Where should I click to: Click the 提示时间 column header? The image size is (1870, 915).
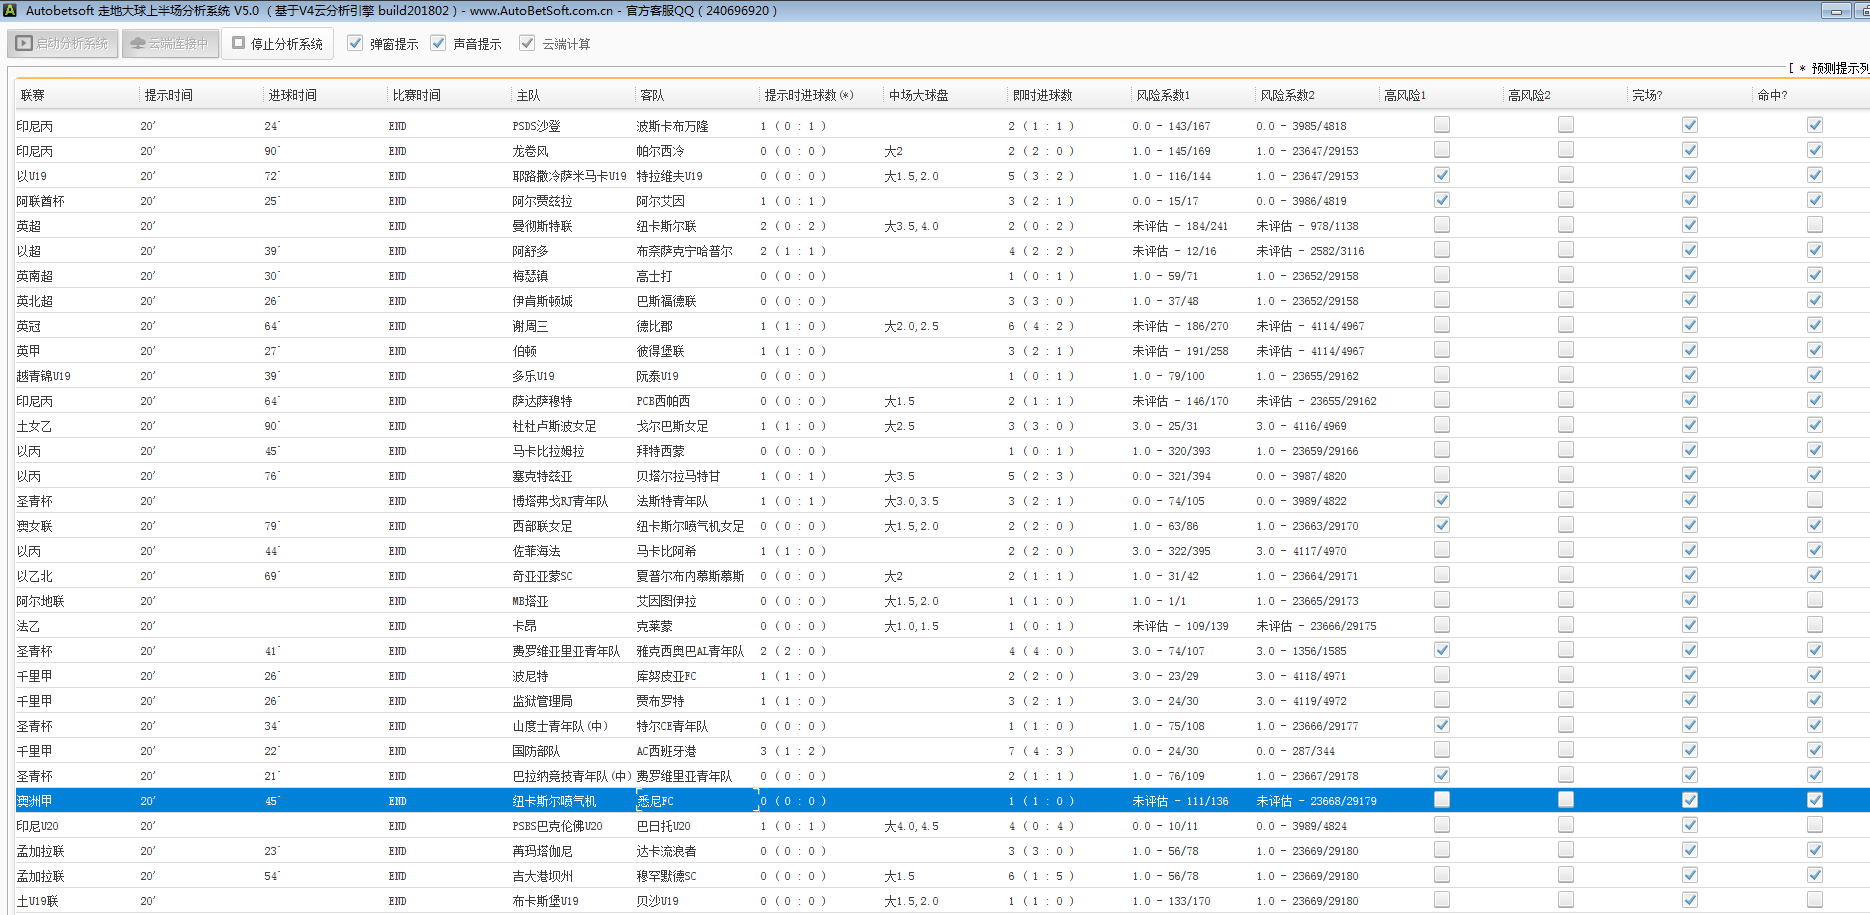click(168, 96)
